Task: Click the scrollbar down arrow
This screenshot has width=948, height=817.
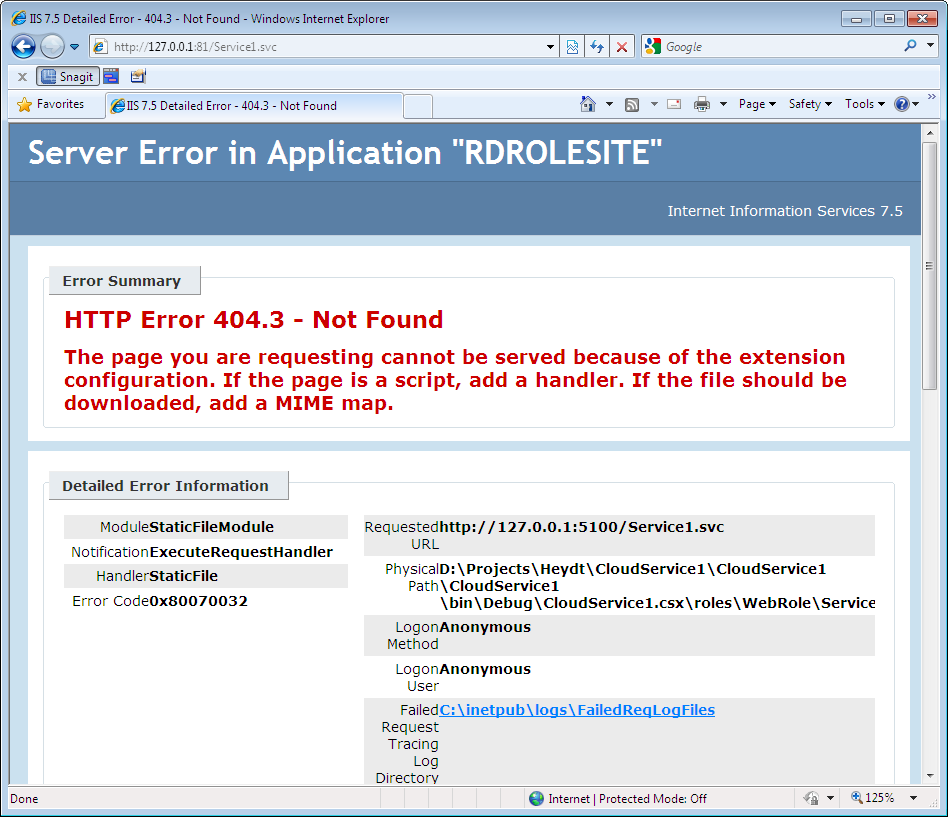Action: click(929, 776)
